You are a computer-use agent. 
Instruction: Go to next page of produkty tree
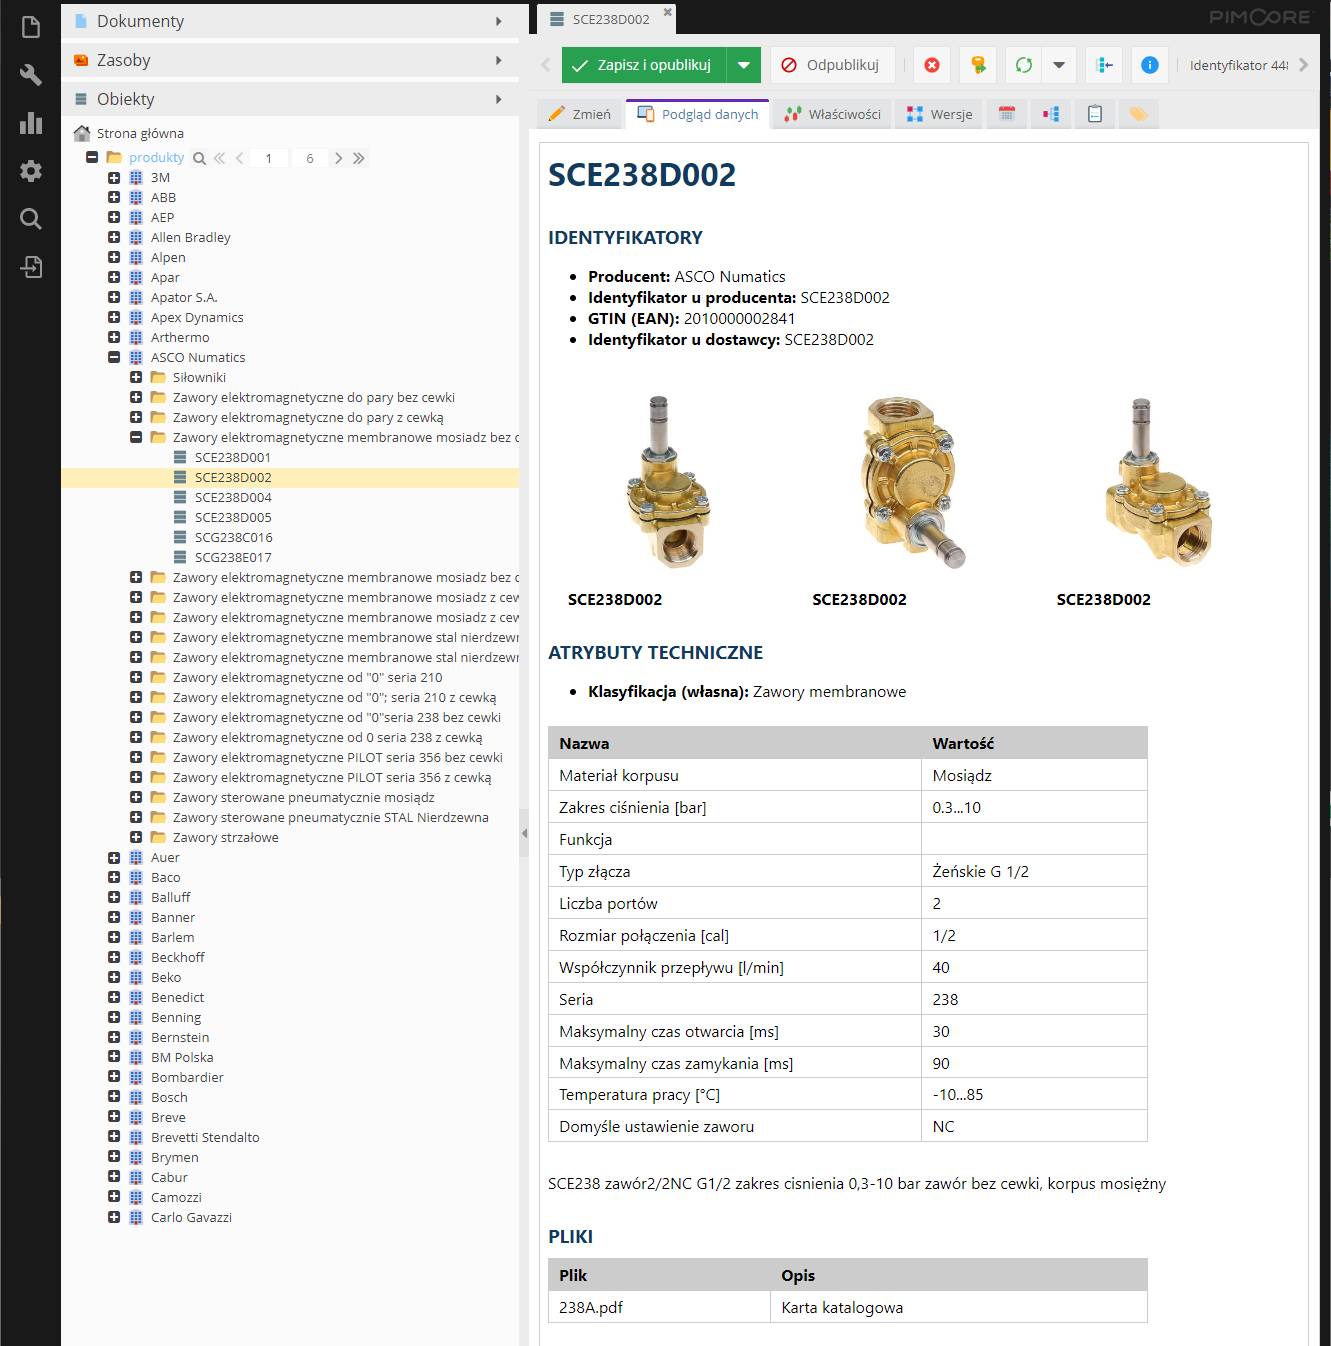coord(338,158)
